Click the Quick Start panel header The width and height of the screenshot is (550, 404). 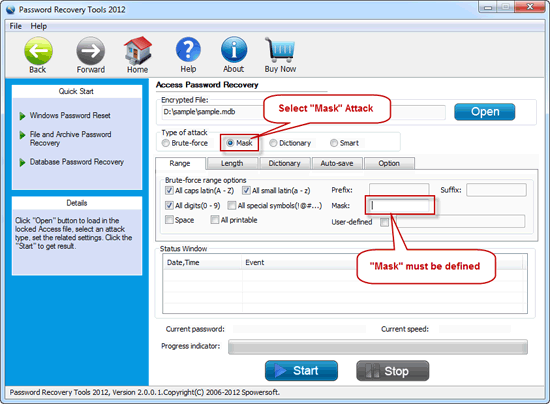[x=76, y=92]
